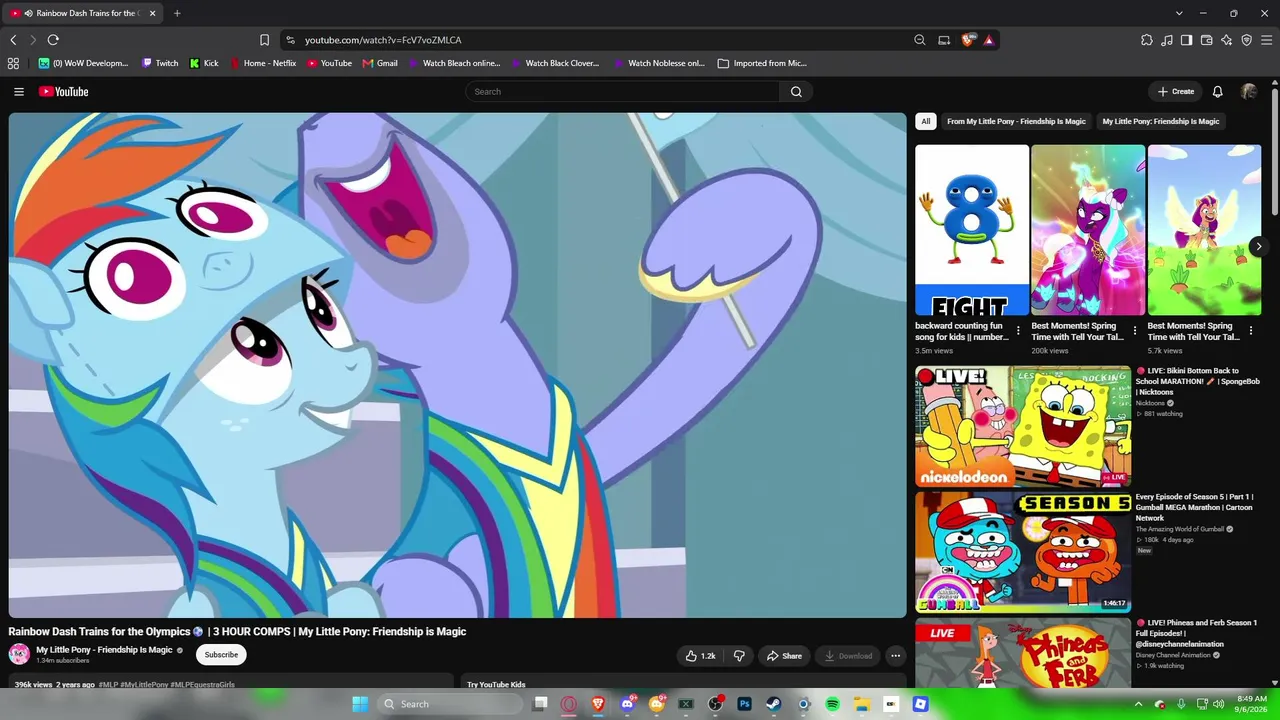Open the Kick bookmark
The image size is (1280, 720).
click(x=204, y=63)
